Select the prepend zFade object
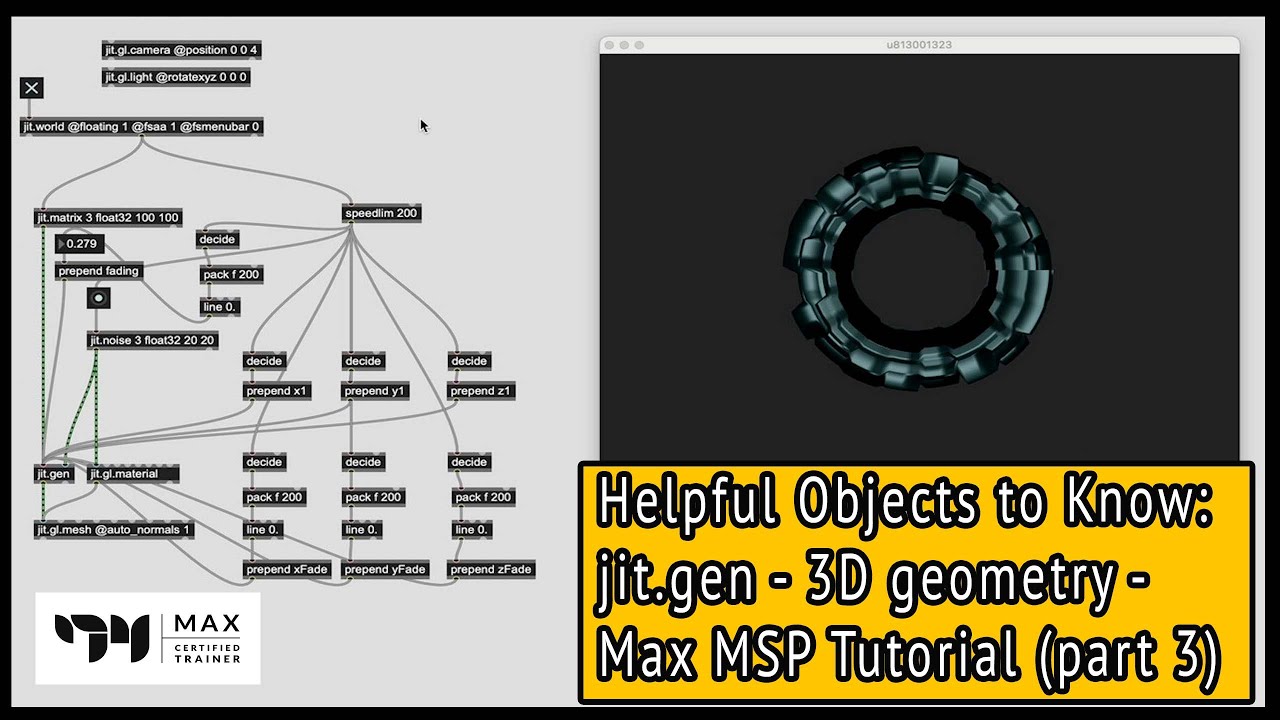This screenshot has height=720, width=1280. [x=491, y=569]
